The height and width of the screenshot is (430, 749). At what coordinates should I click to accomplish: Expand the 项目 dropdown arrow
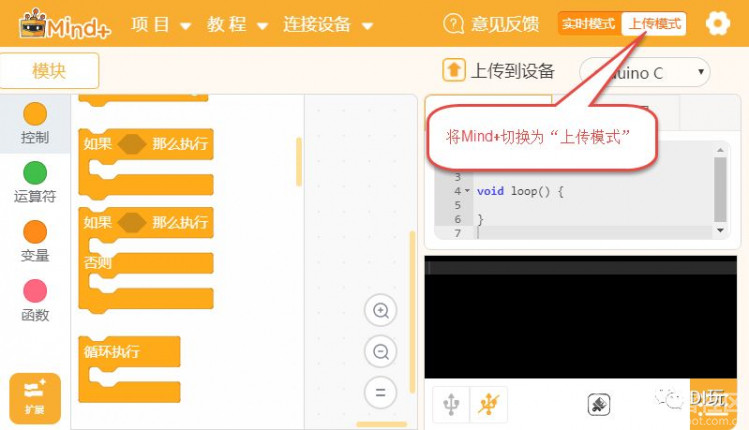(186, 26)
